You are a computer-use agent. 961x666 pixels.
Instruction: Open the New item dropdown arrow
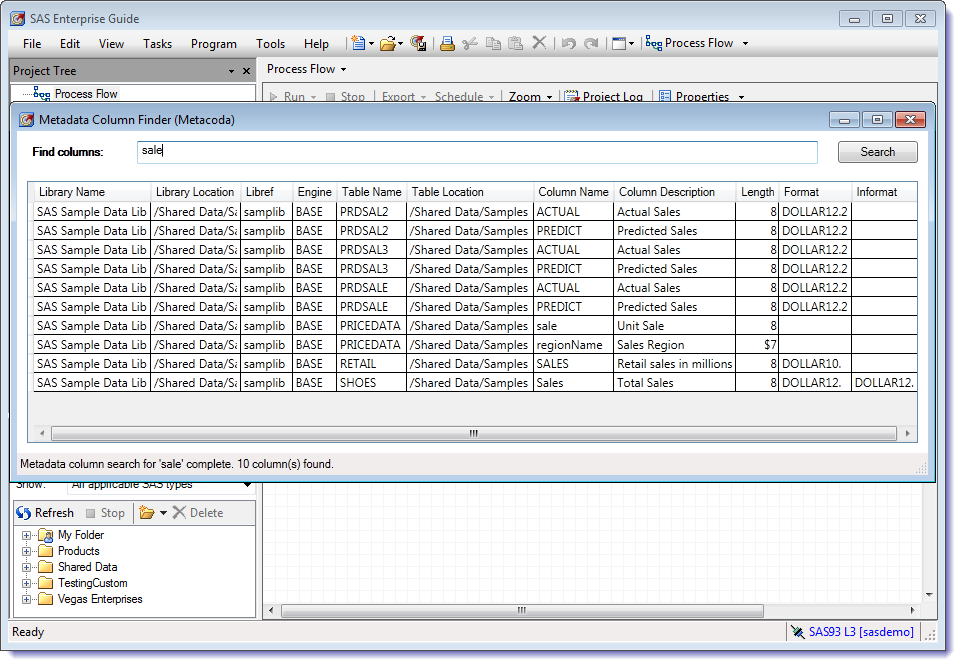pyautogui.click(x=371, y=44)
